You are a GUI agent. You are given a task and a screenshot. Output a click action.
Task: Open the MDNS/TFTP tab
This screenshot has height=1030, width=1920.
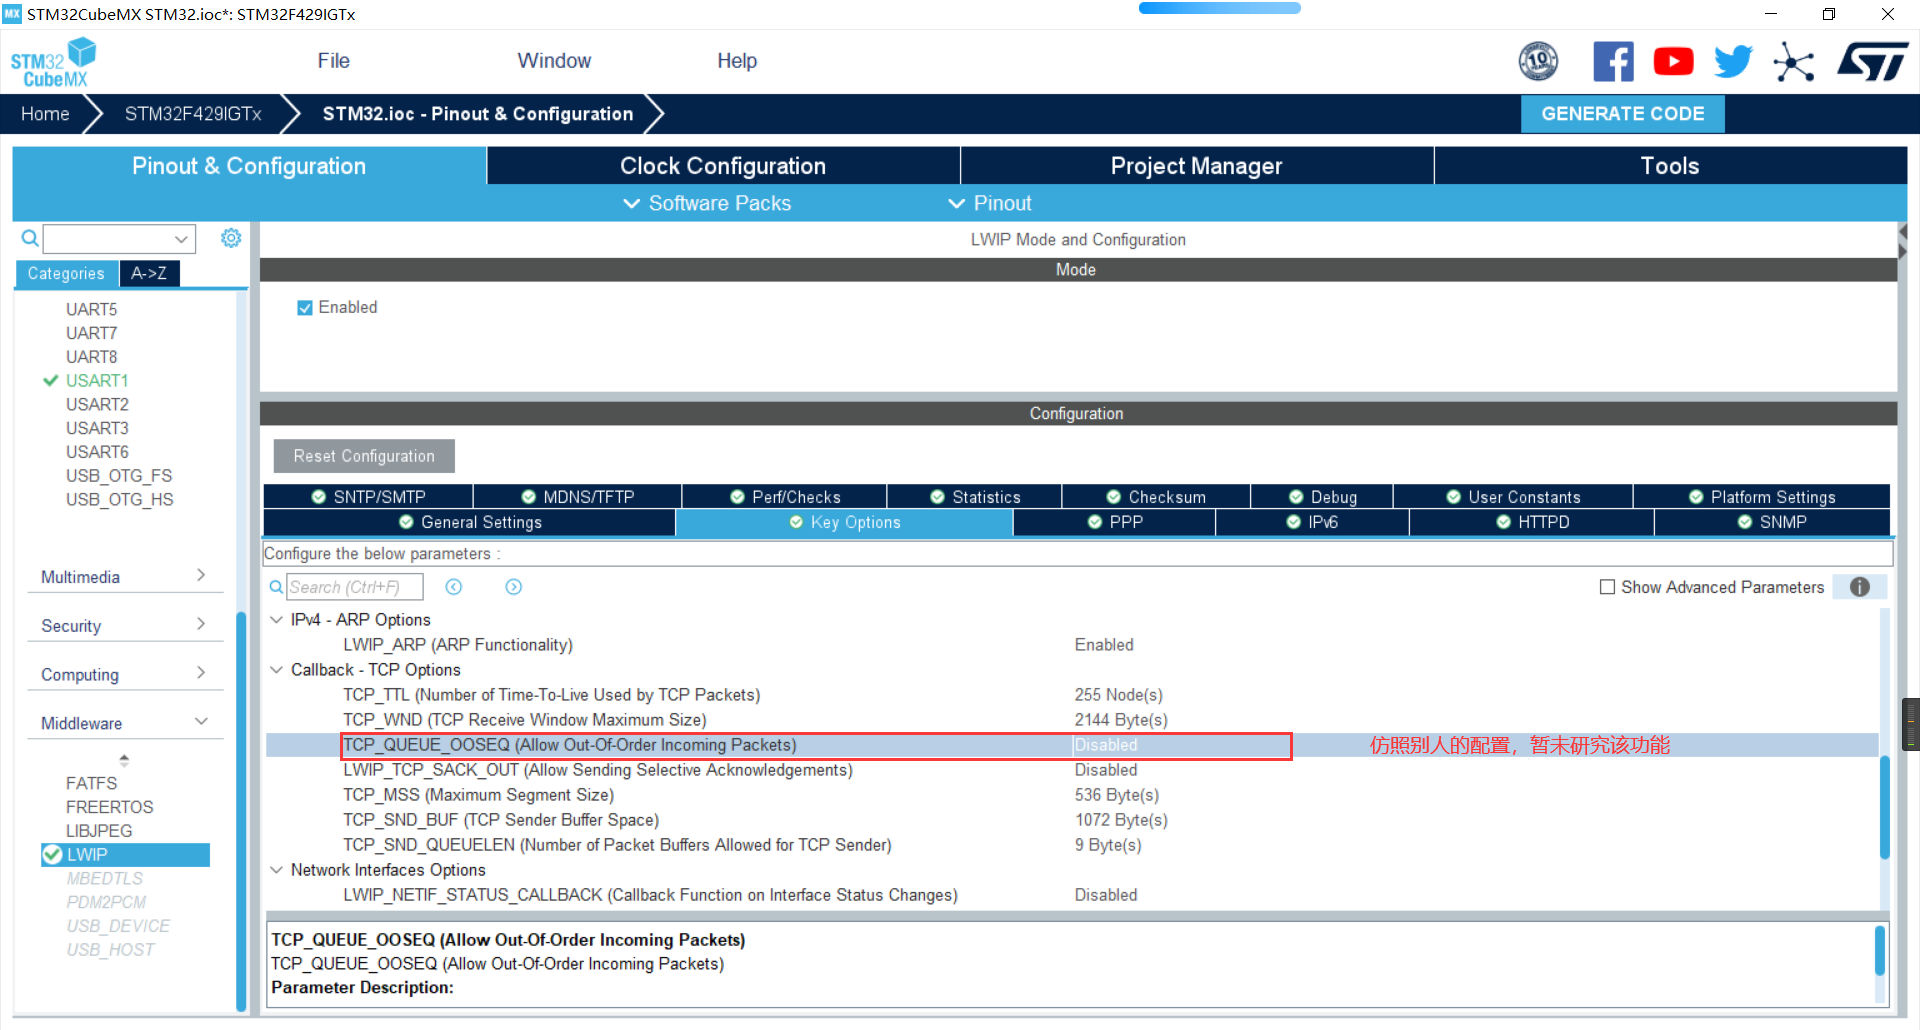[578, 497]
